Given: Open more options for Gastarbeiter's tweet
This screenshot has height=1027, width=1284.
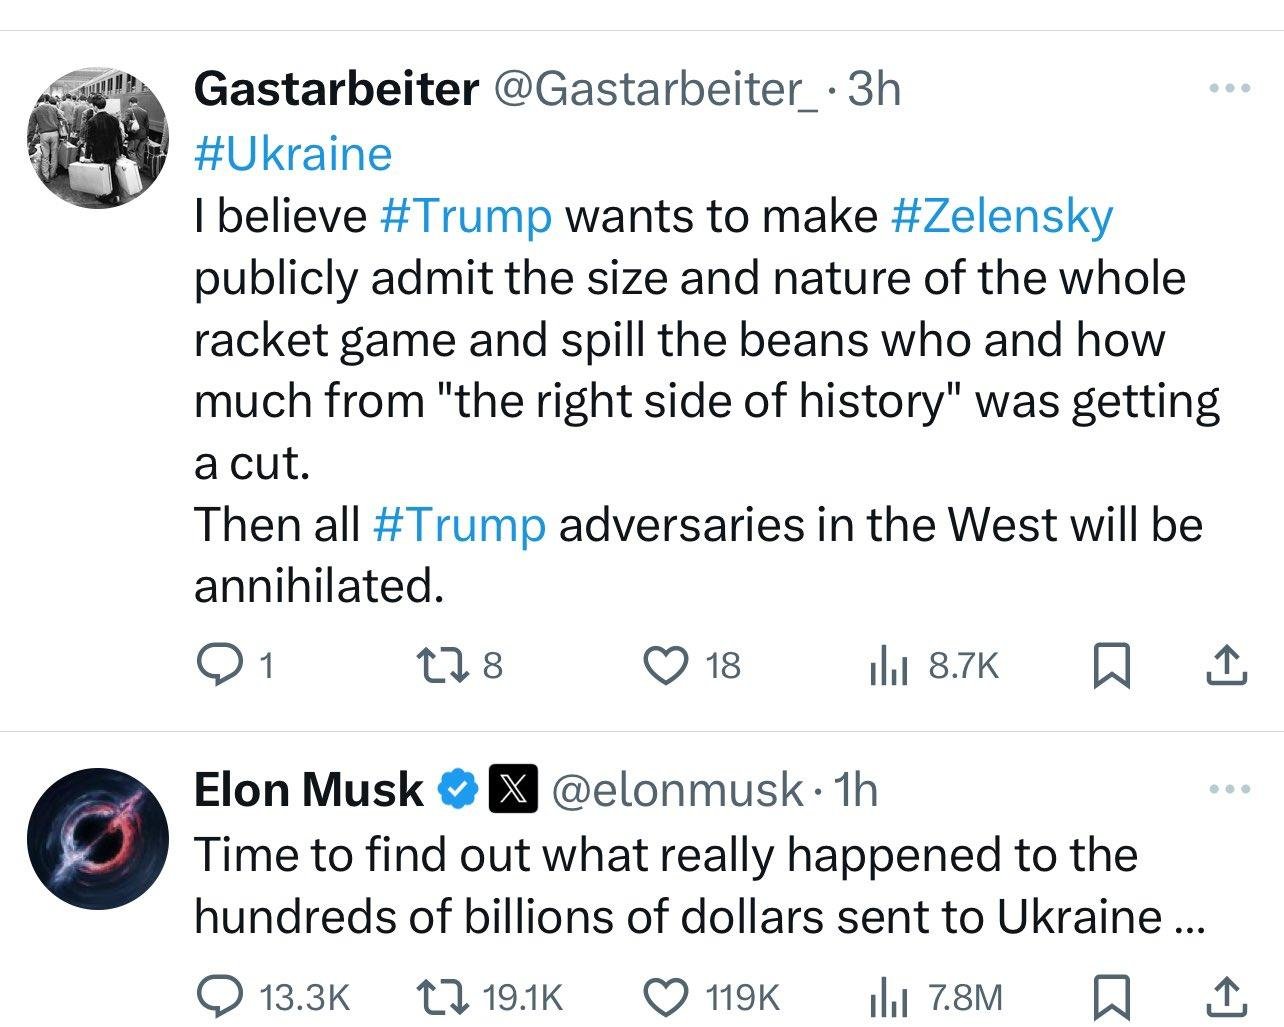Looking at the screenshot, I should [x=1229, y=89].
